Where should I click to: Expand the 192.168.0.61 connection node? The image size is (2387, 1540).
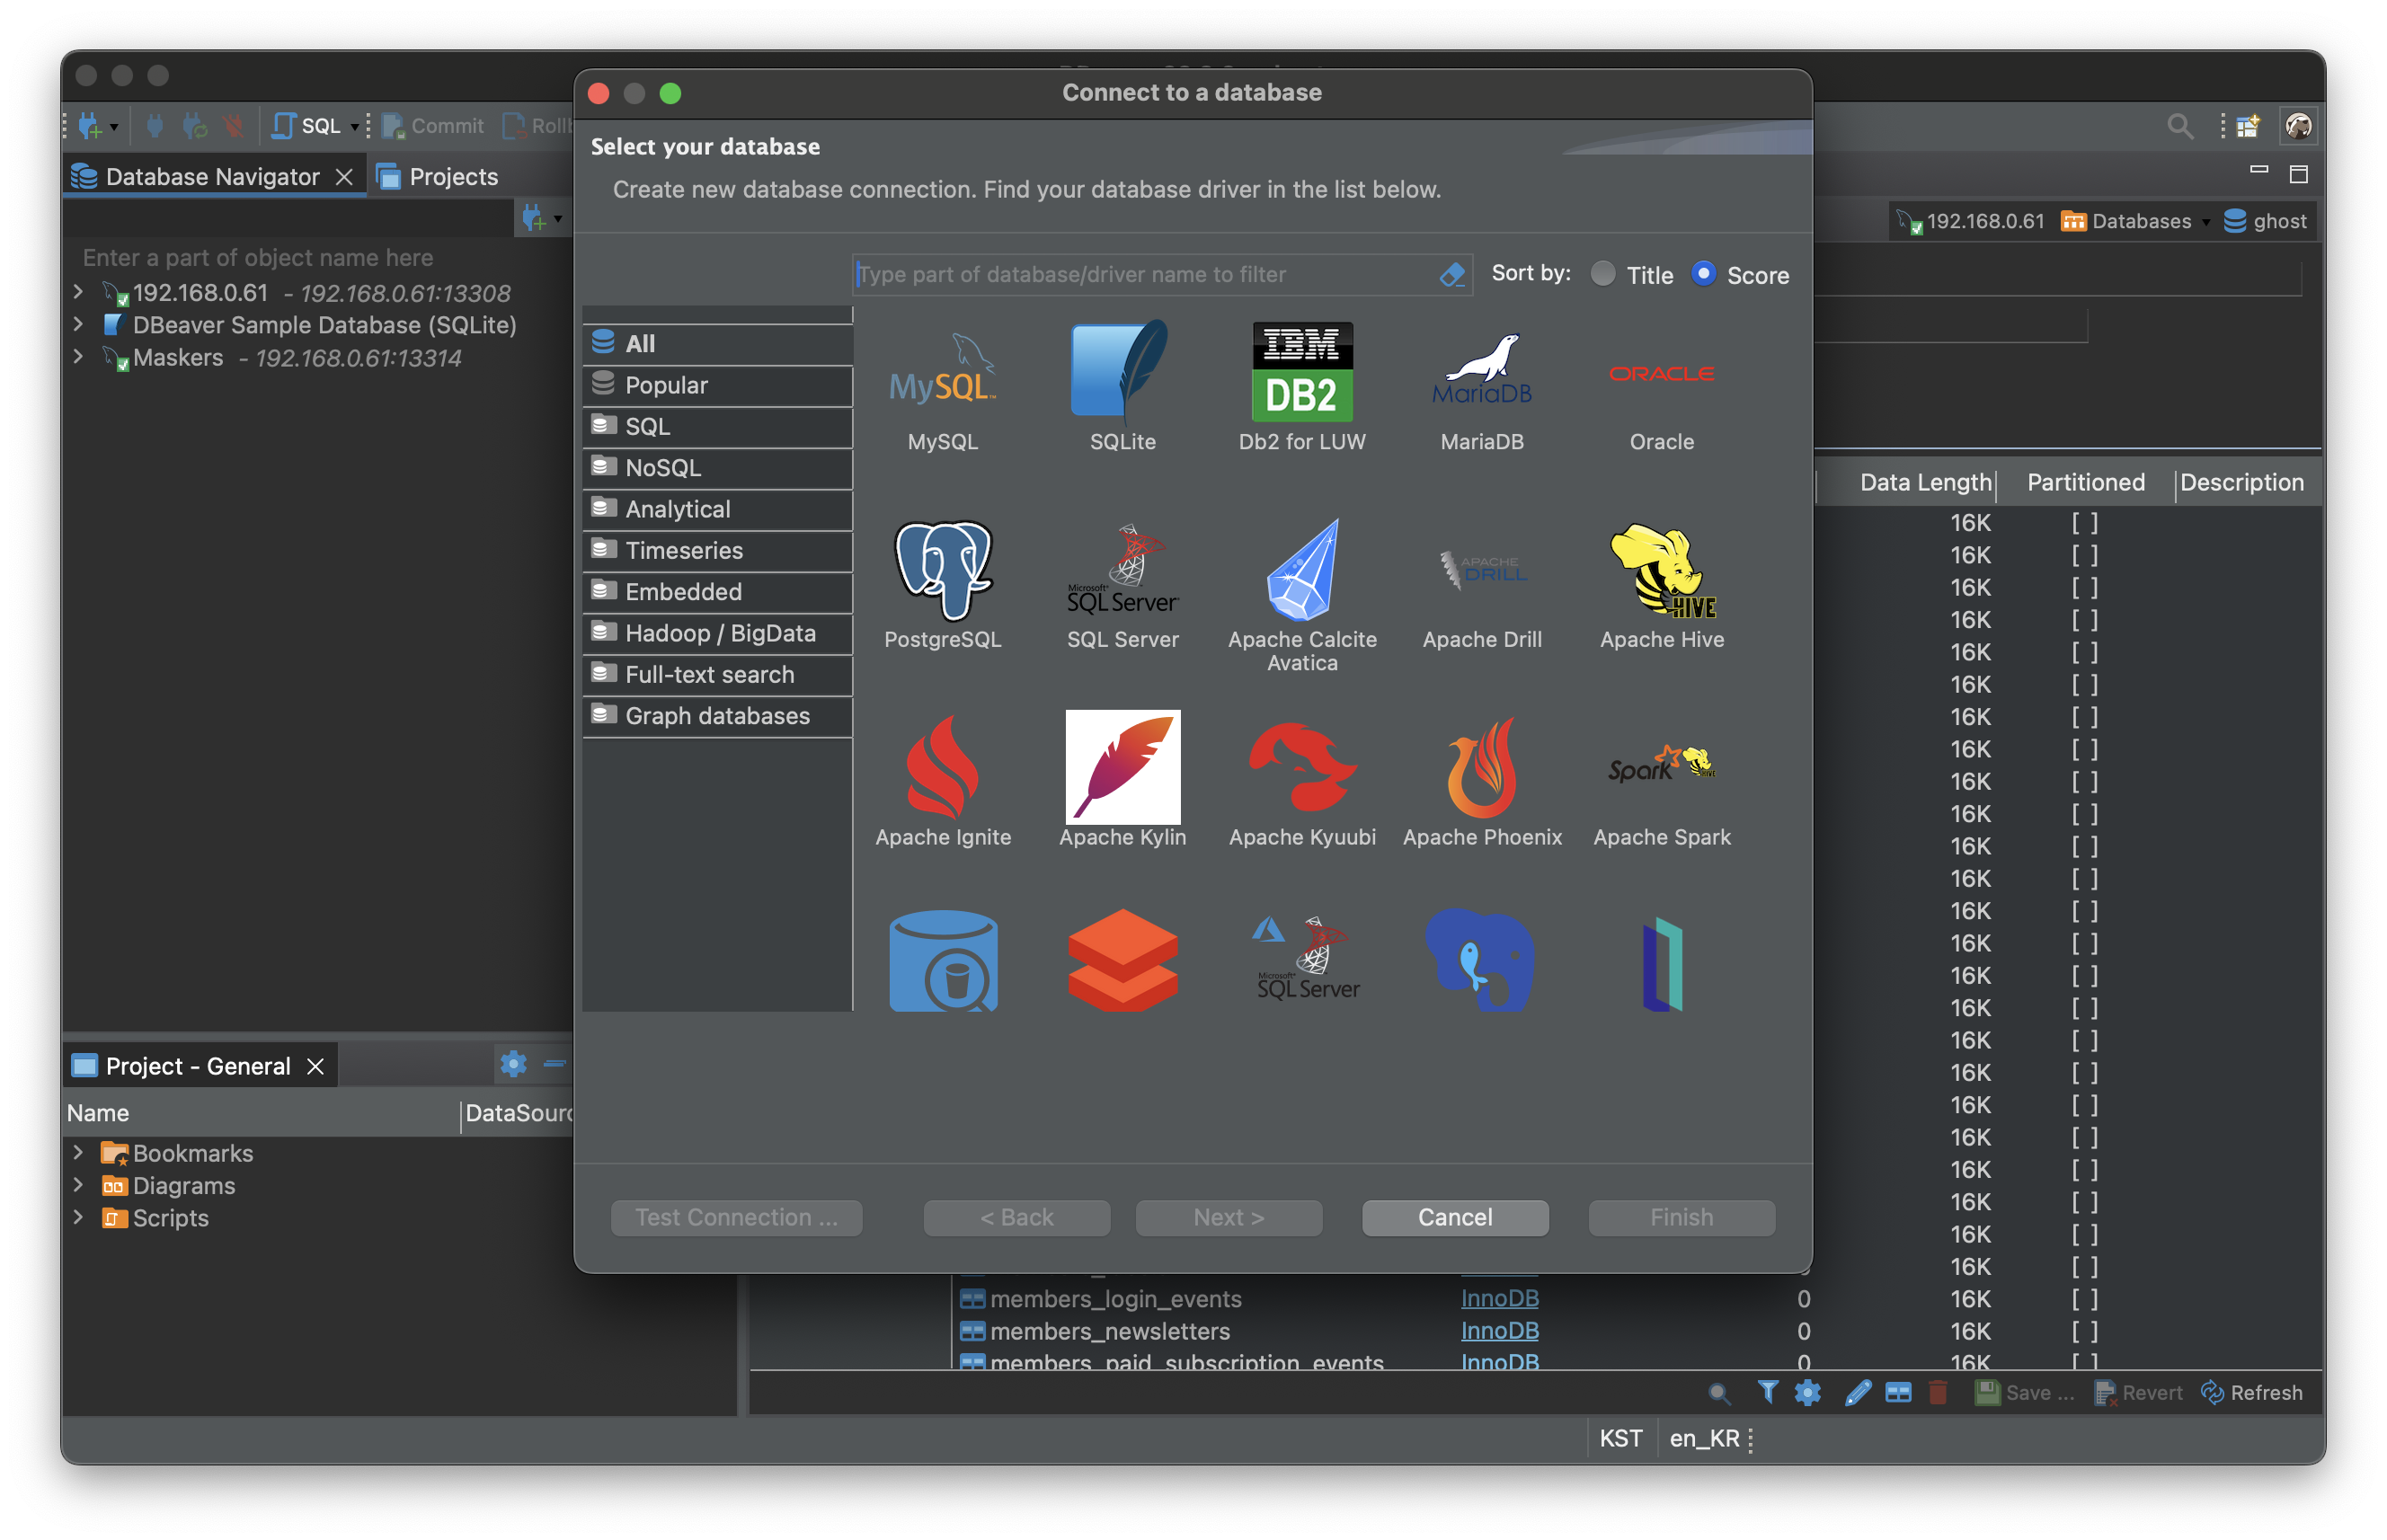click(x=78, y=292)
